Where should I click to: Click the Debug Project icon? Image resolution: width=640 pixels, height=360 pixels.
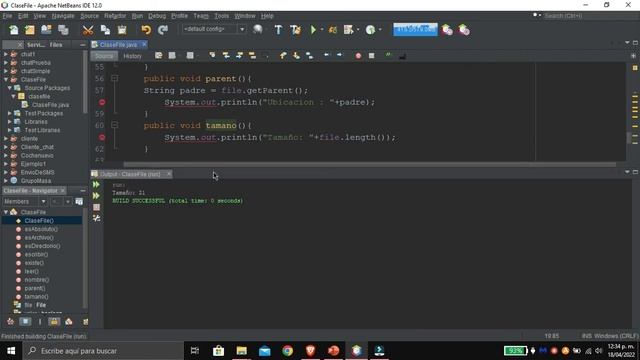click(x=333, y=30)
